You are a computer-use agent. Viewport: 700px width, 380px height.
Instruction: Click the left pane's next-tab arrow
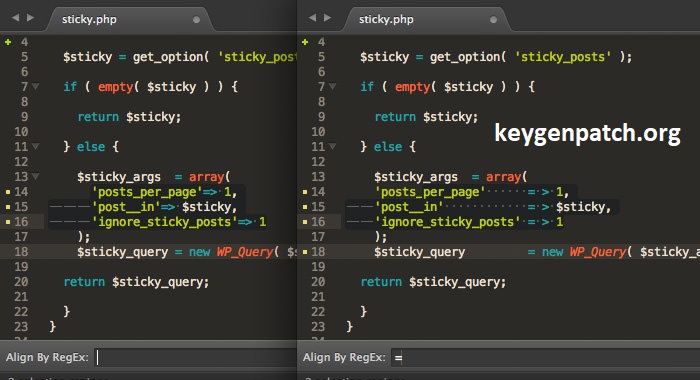click(x=30, y=18)
